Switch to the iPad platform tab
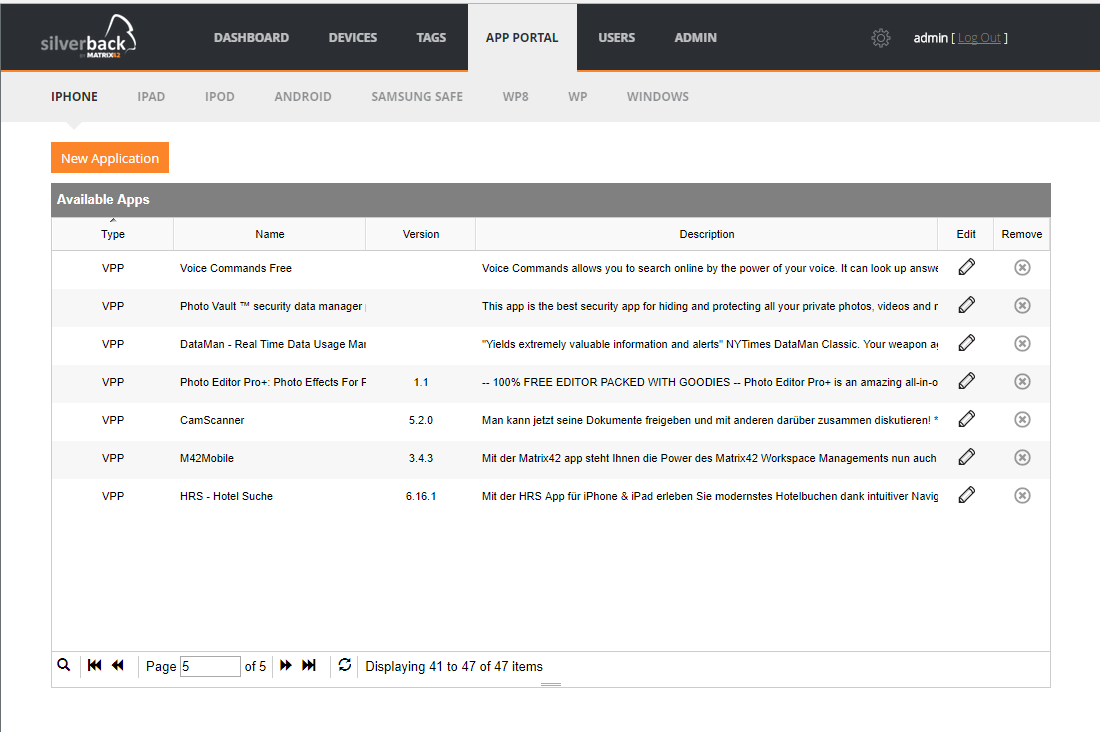The width and height of the screenshot is (1100, 732). pyautogui.click(x=151, y=97)
